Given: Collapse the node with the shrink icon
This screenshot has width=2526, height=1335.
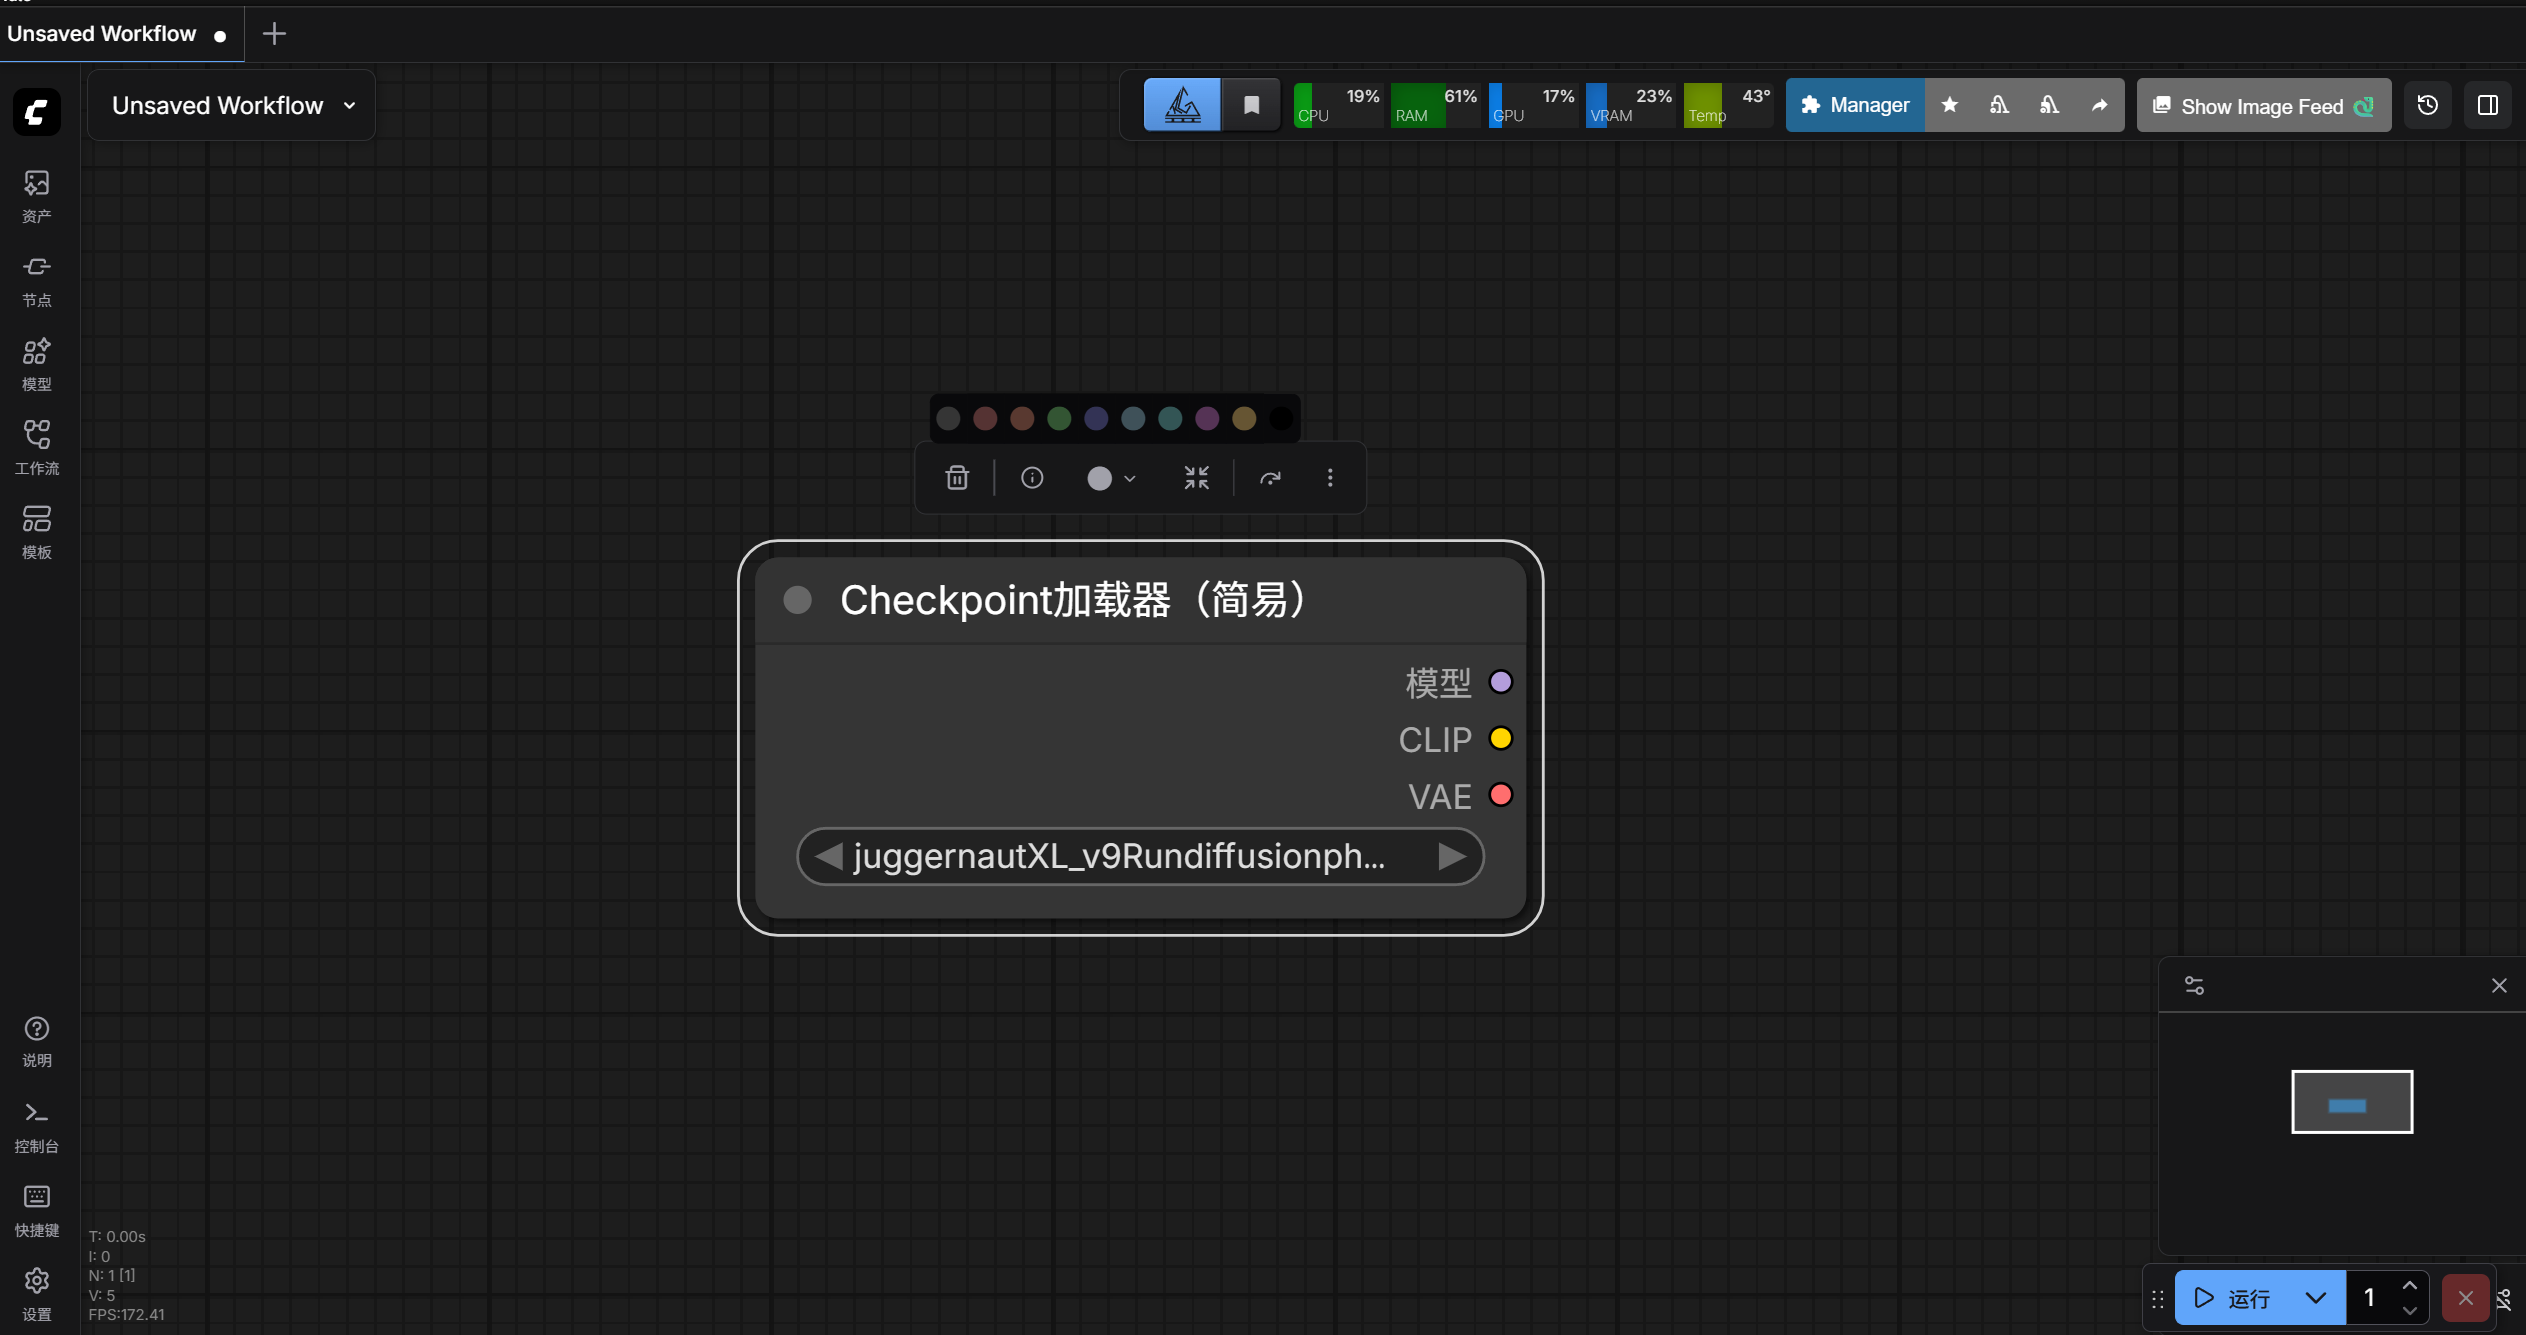Looking at the screenshot, I should click(1196, 478).
